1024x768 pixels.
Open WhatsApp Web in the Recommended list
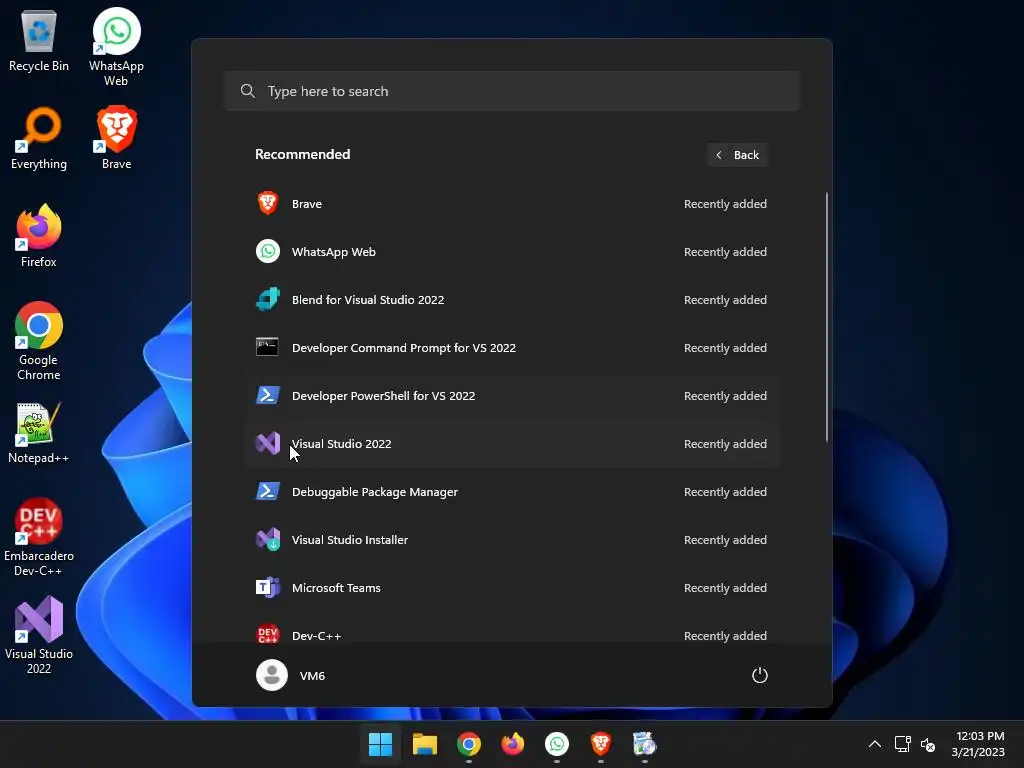[x=512, y=251]
